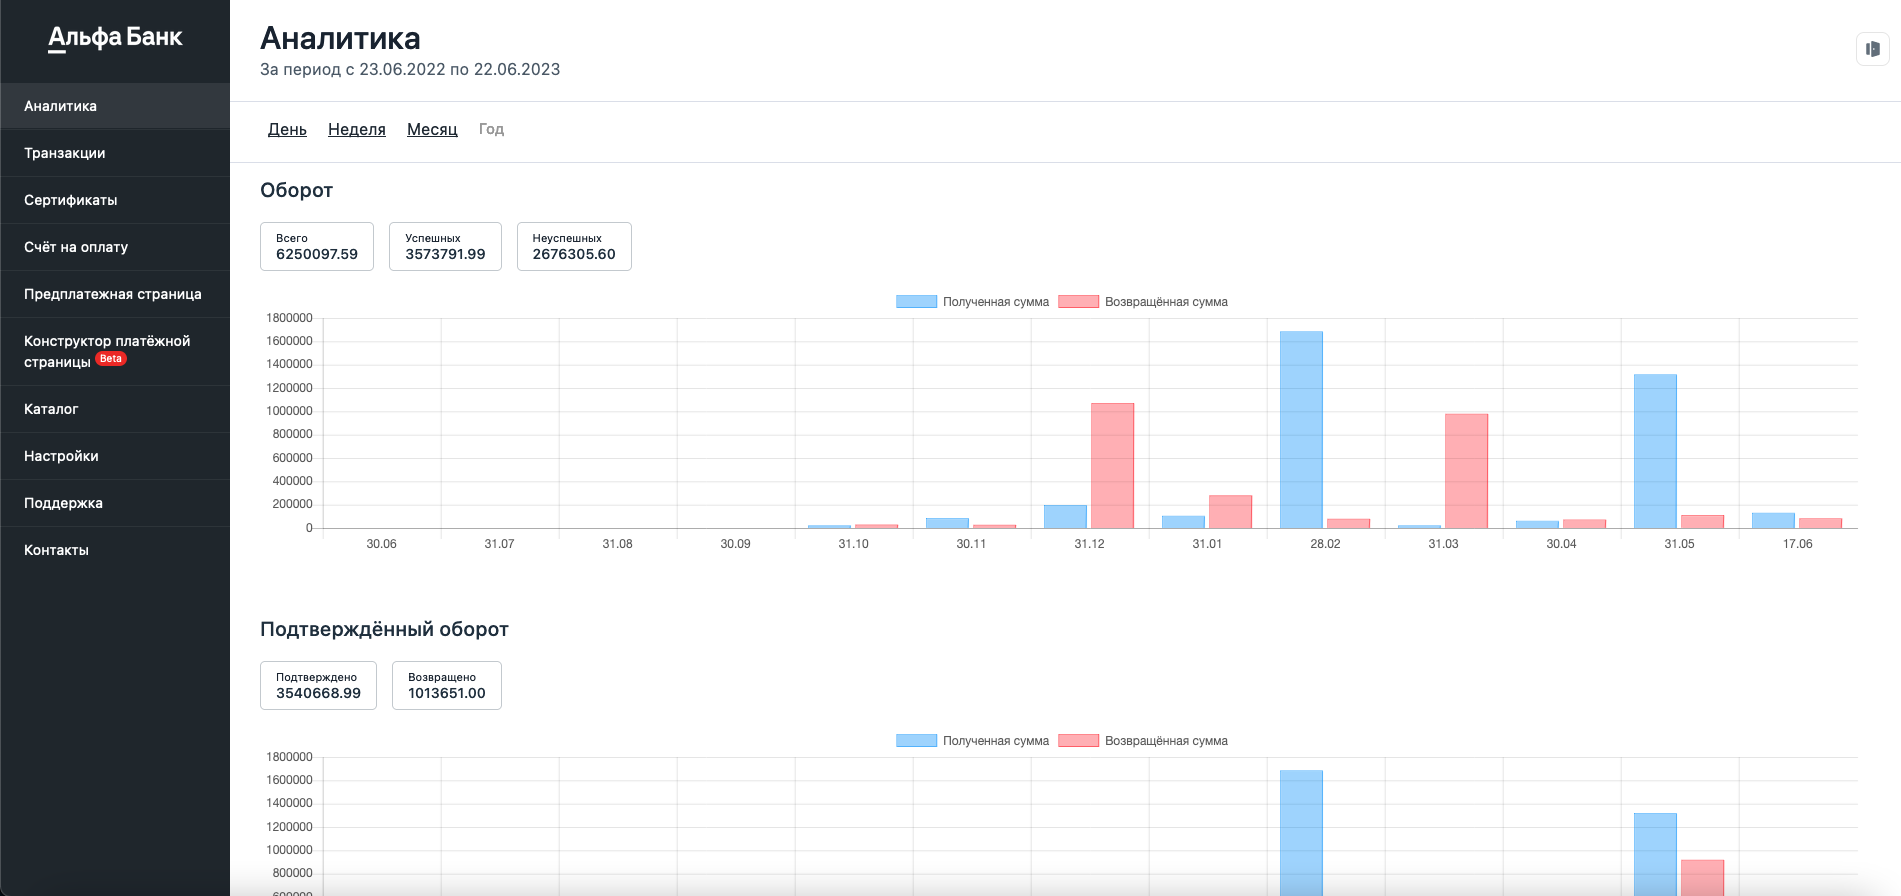Viewport: 1901px width, 896px height.
Task: Click the Альфа Банк logo
Action: click(115, 38)
